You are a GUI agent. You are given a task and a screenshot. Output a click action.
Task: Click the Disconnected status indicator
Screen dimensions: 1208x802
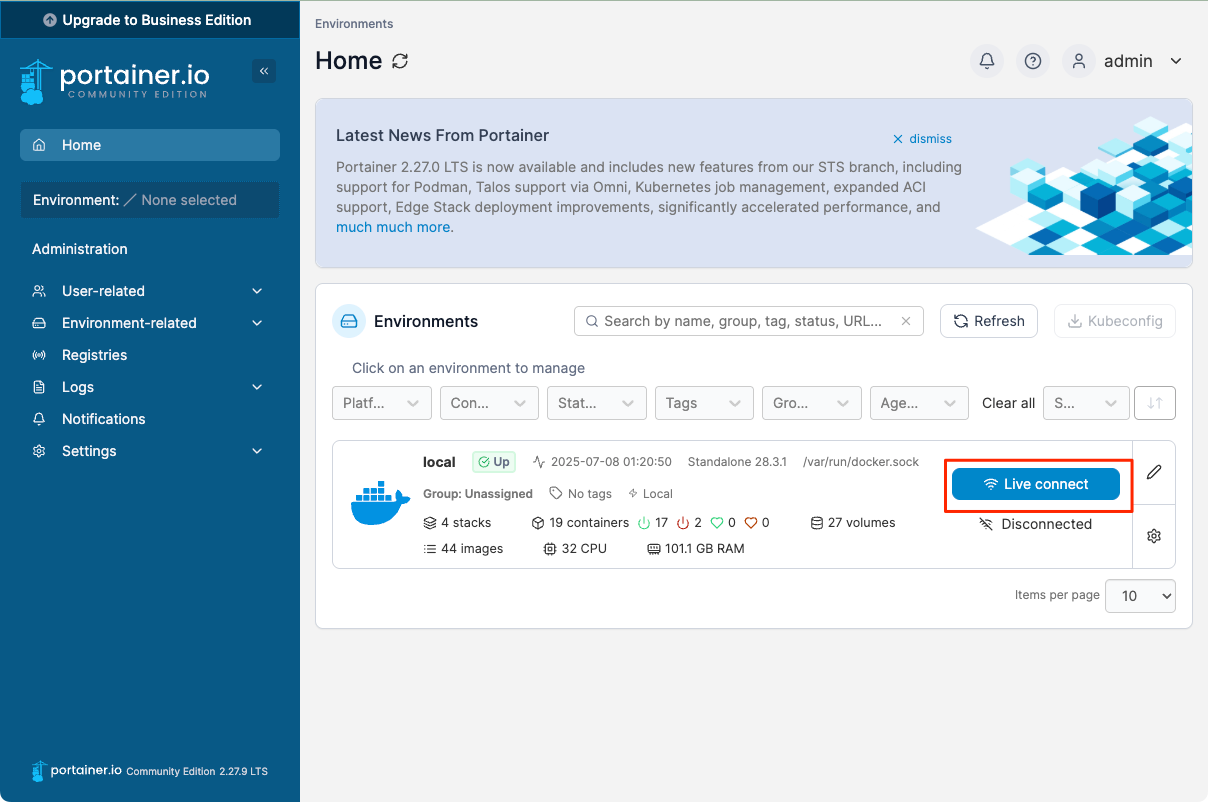pyautogui.click(x=1035, y=524)
